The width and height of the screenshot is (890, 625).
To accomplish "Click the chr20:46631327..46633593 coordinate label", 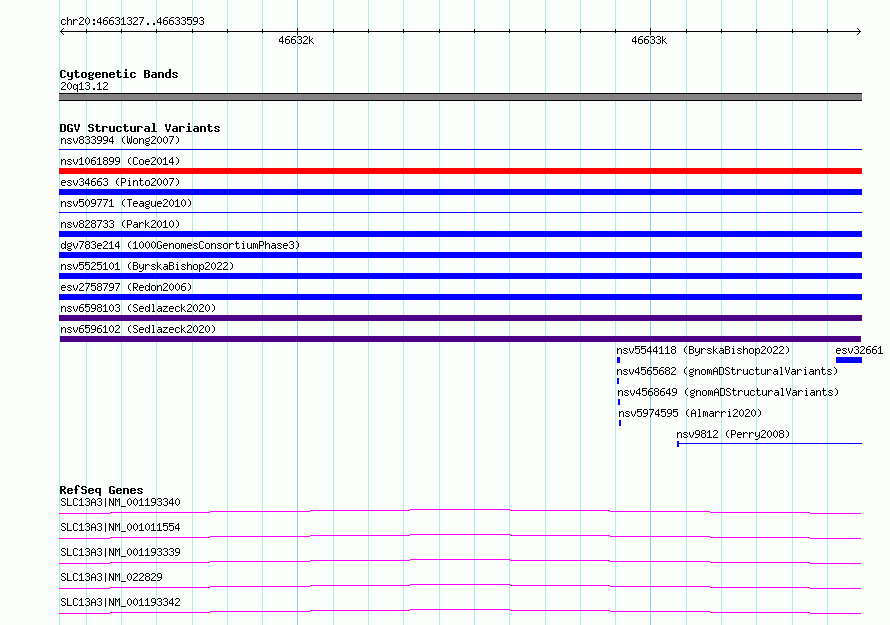I will tap(132, 21).
